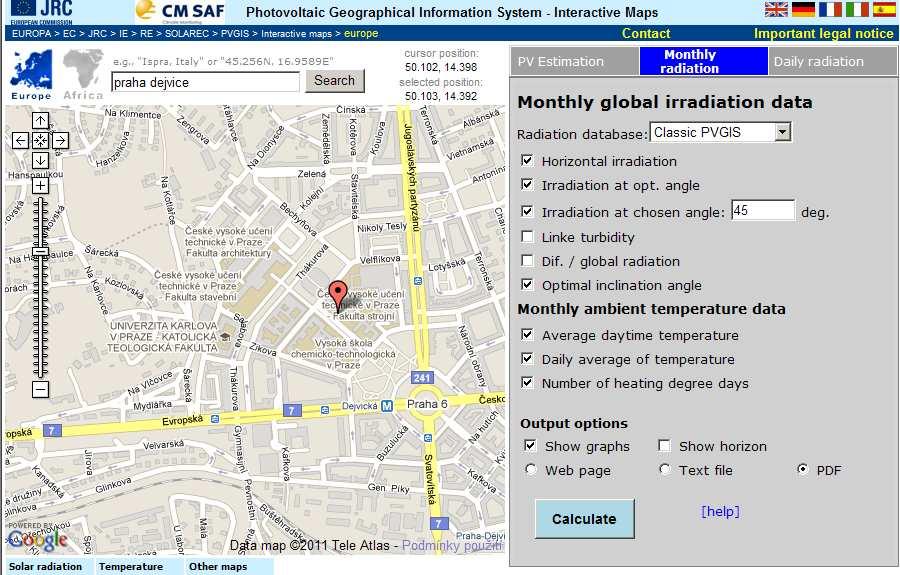Image resolution: width=900 pixels, height=575 pixels.
Task: Pan the map up with the arrow
Action: coord(40,121)
